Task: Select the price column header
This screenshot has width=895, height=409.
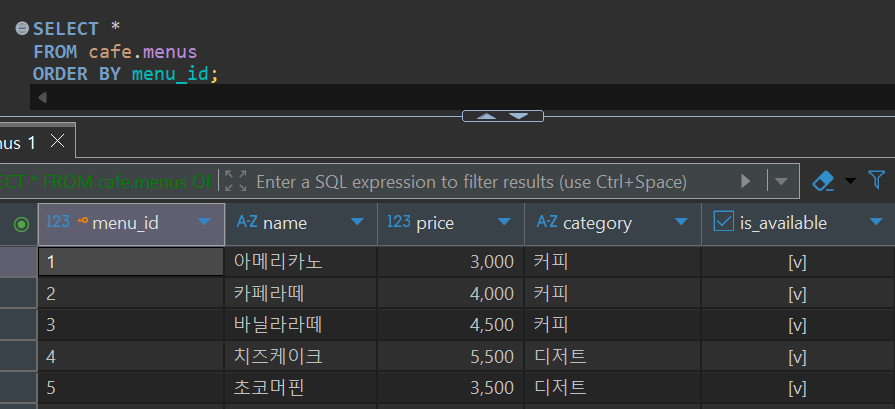Action: [x=451, y=224]
